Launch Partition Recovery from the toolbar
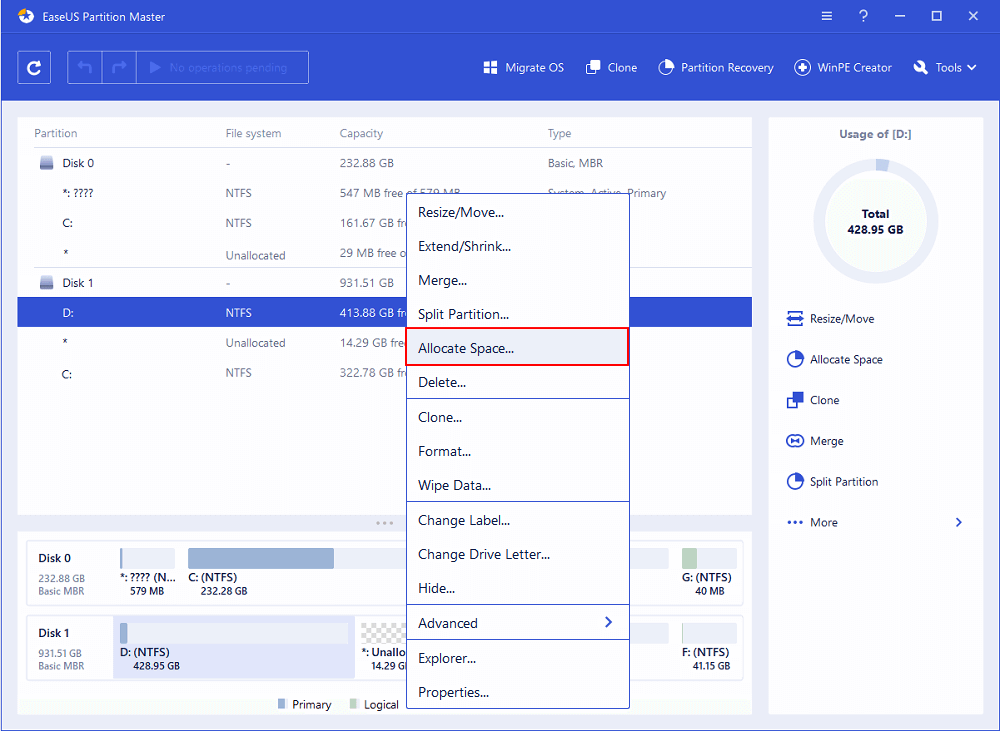 [716, 68]
